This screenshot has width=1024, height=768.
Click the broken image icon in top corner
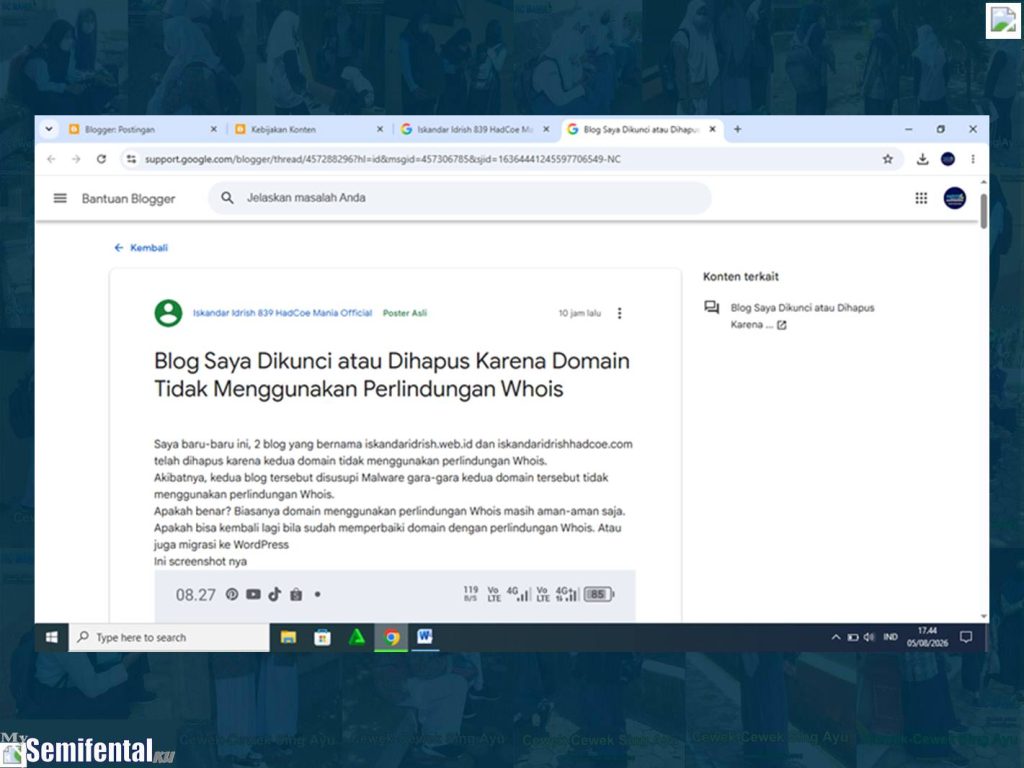[x=1002, y=20]
